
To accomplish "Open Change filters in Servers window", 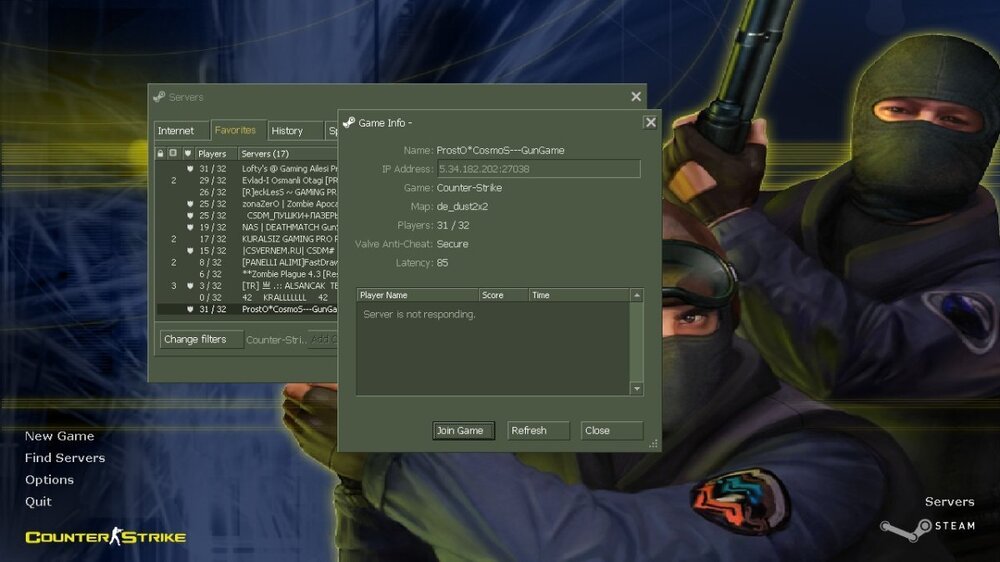I will [196, 340].
